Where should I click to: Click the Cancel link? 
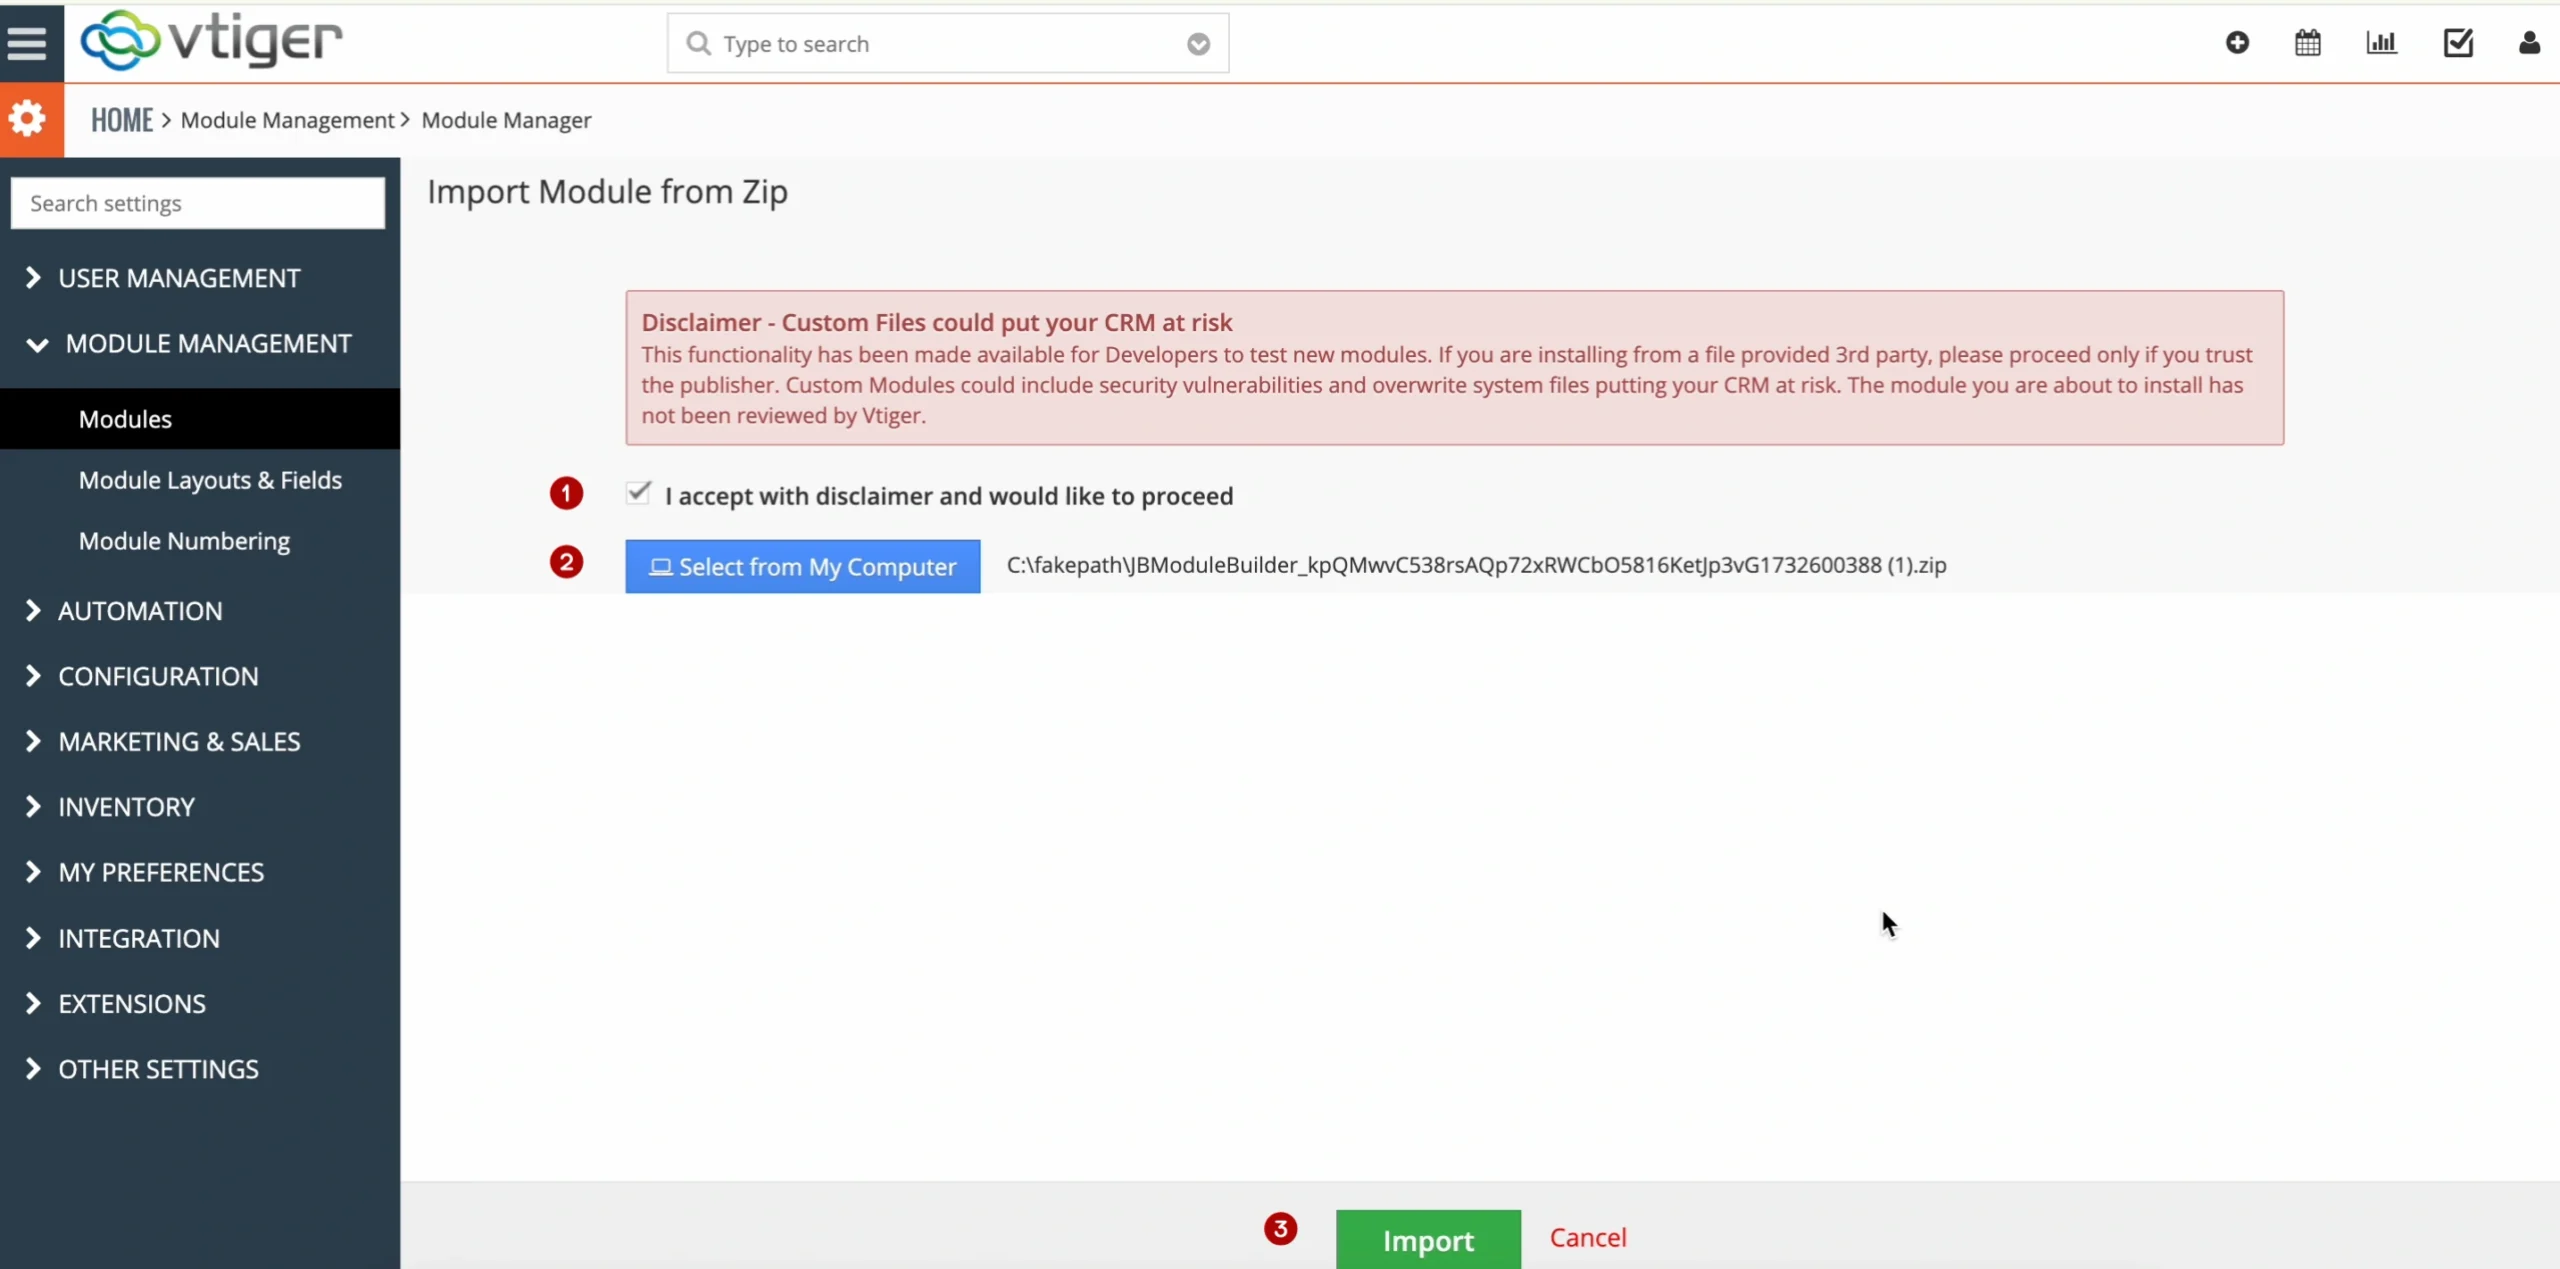click(x=1588, y=1238)
